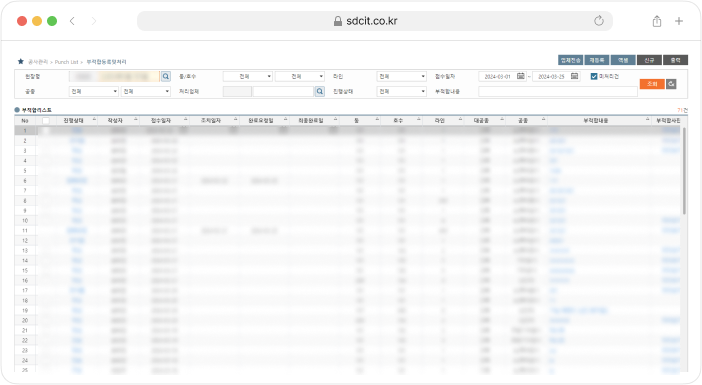702x385 pixels.
Task: Click the 재등록 button
Action: tap(597, 60)
